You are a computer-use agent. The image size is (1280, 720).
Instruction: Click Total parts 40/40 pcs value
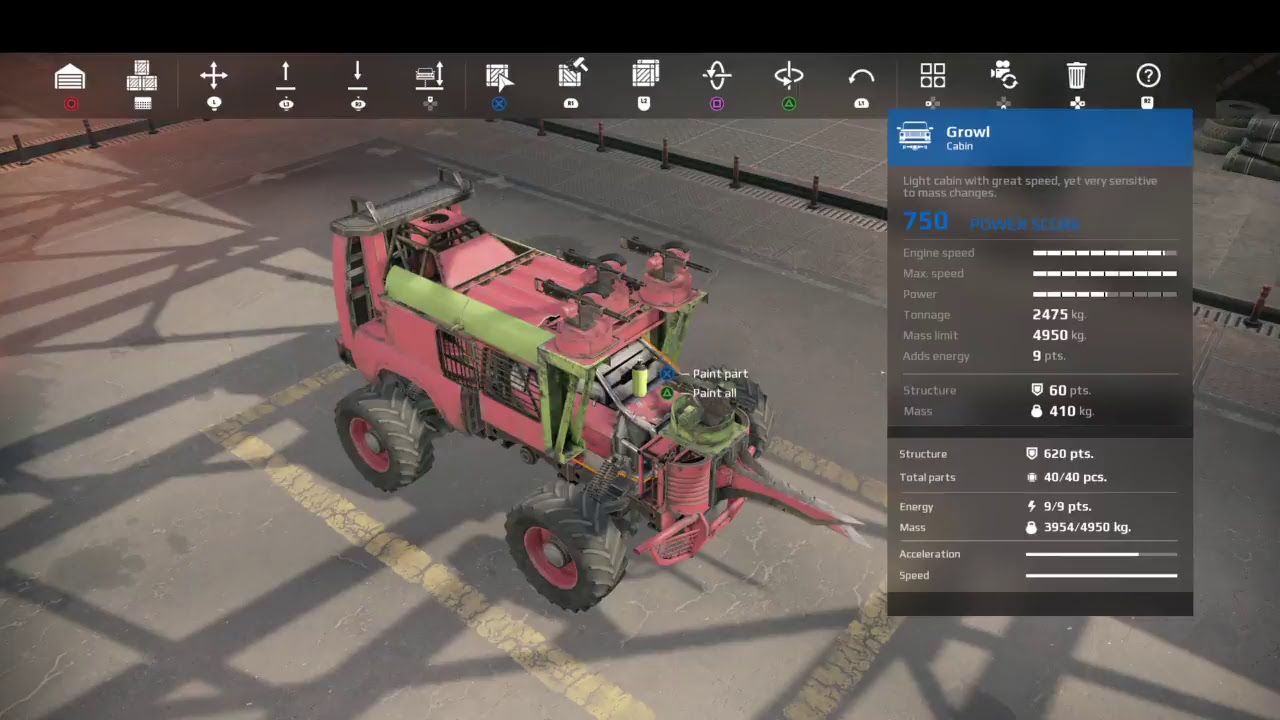[1066, 478]
